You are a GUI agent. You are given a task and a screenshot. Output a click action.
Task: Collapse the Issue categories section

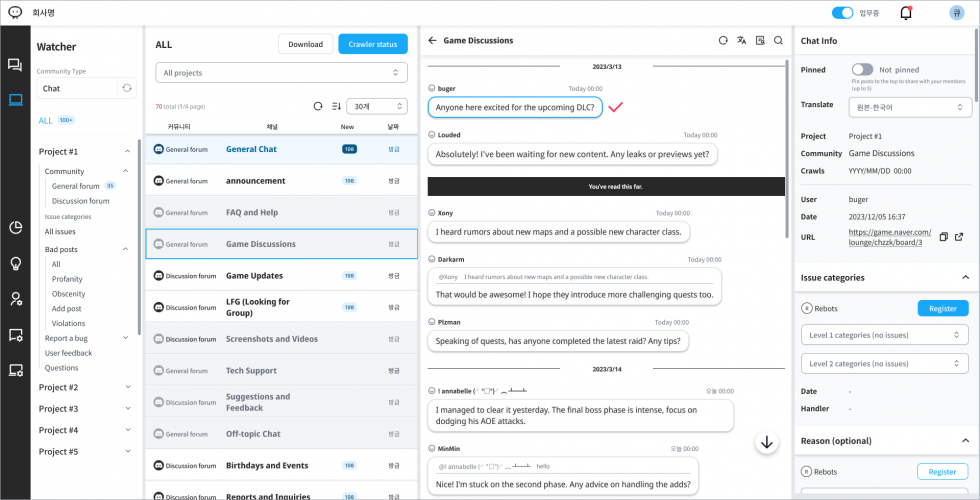[965, 278]
